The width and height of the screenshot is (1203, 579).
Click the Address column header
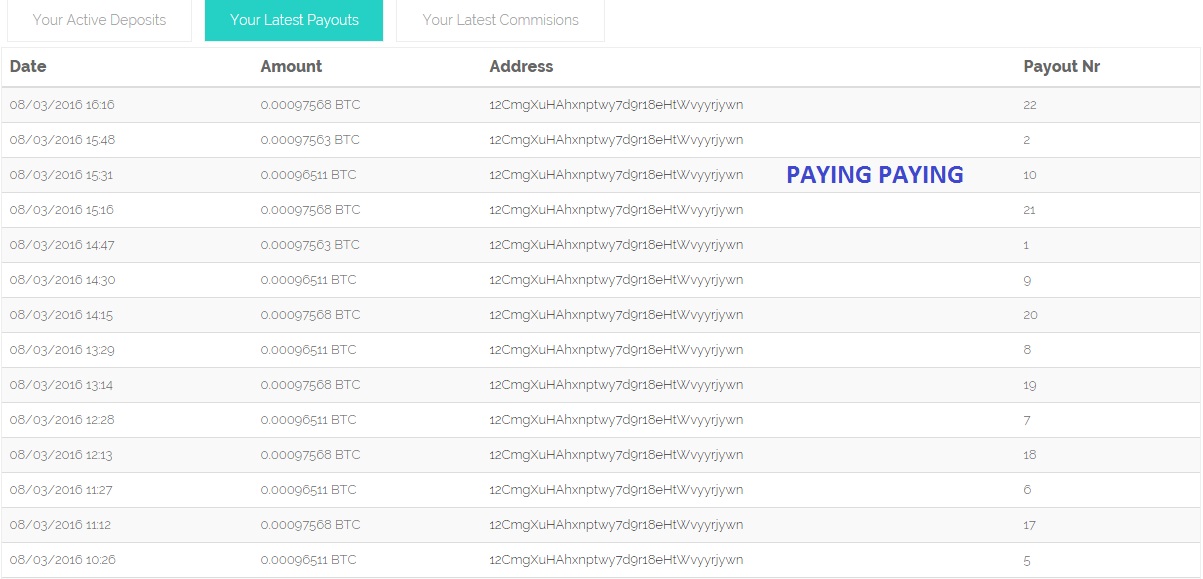521,67
